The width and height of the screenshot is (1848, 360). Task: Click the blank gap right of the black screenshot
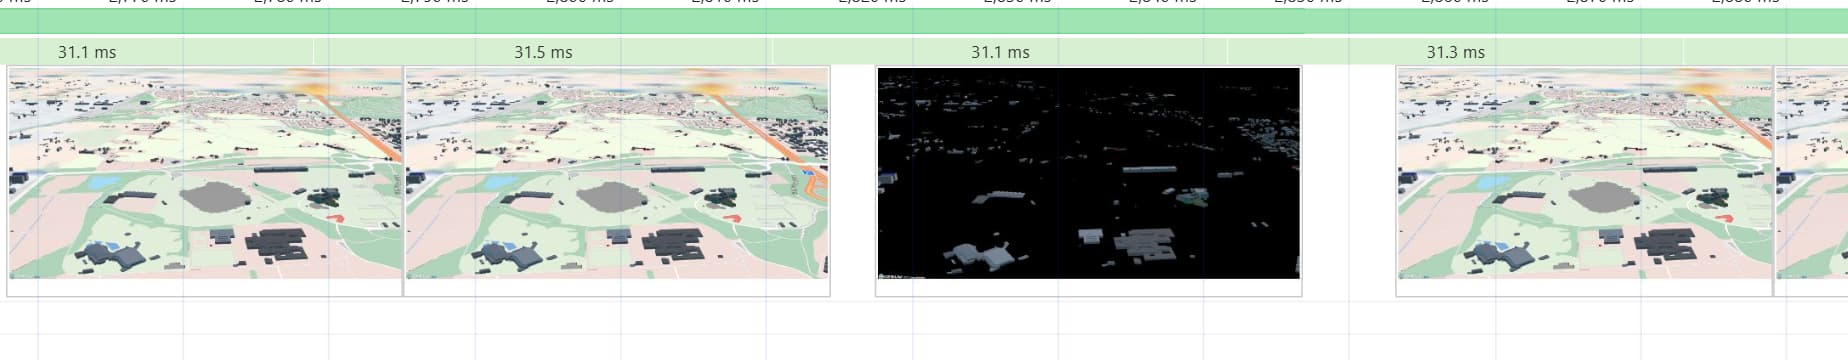1349,181
